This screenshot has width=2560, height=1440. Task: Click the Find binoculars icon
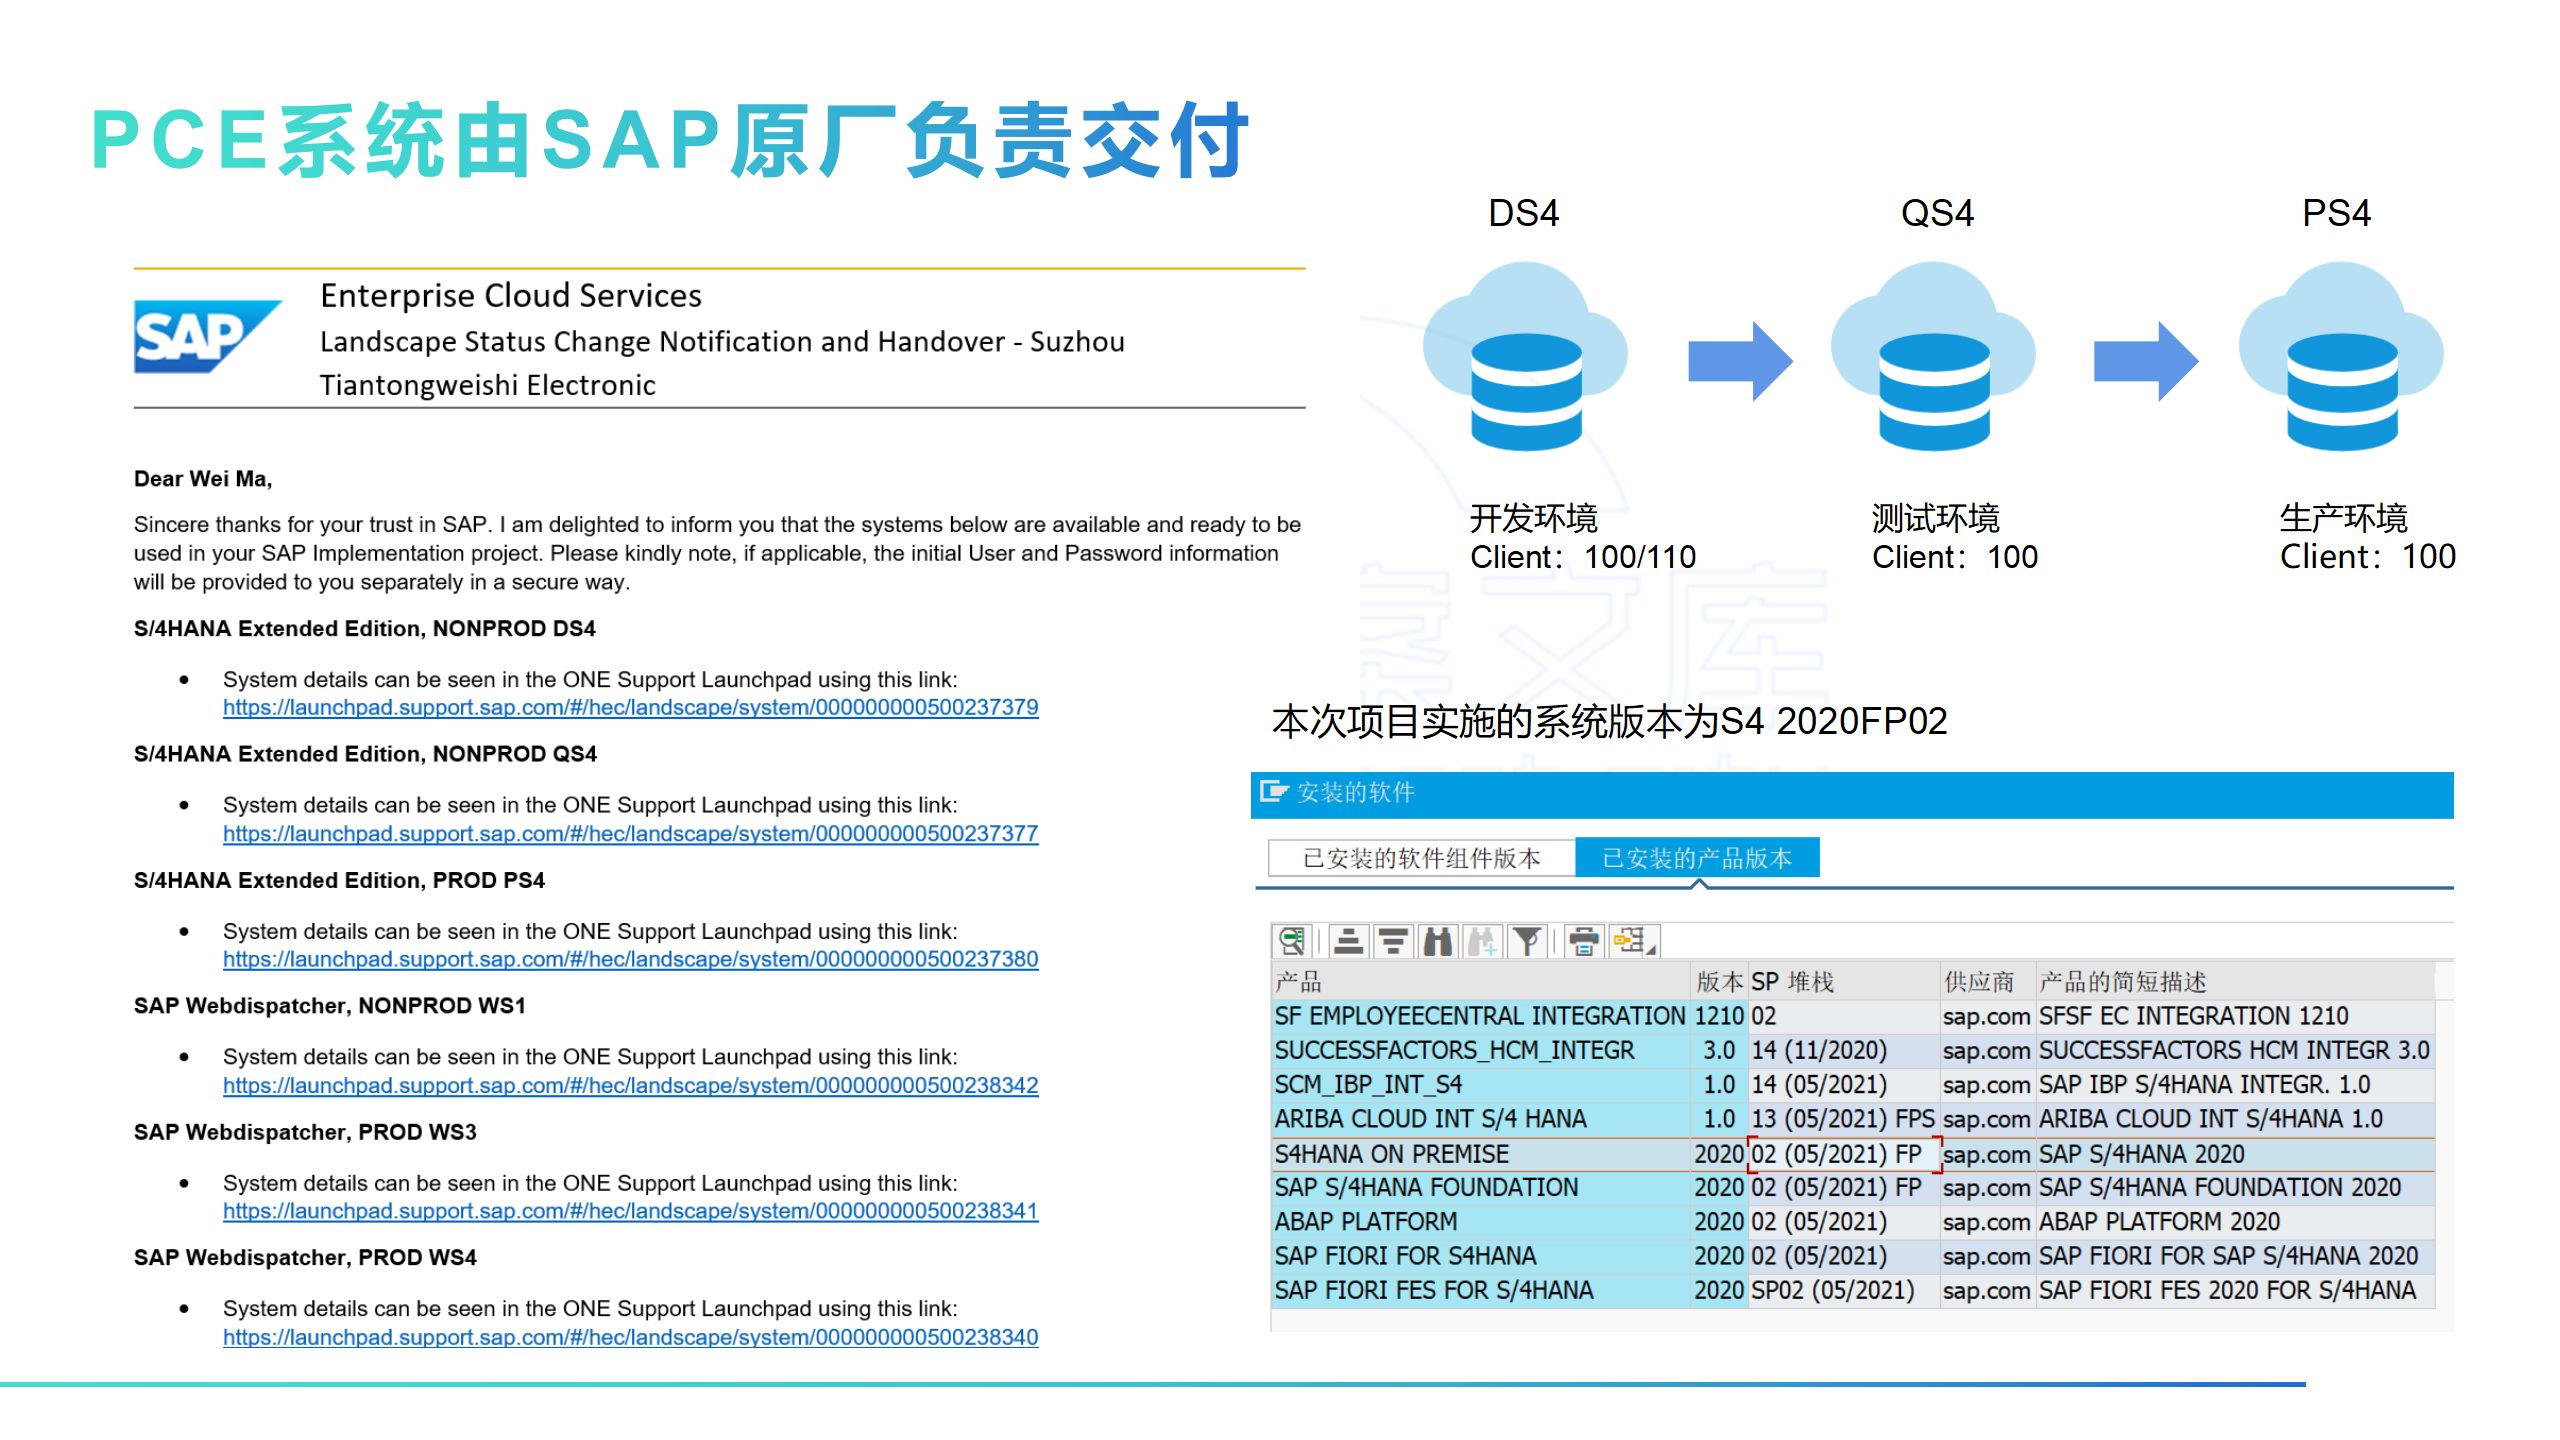pos(1438,941)
